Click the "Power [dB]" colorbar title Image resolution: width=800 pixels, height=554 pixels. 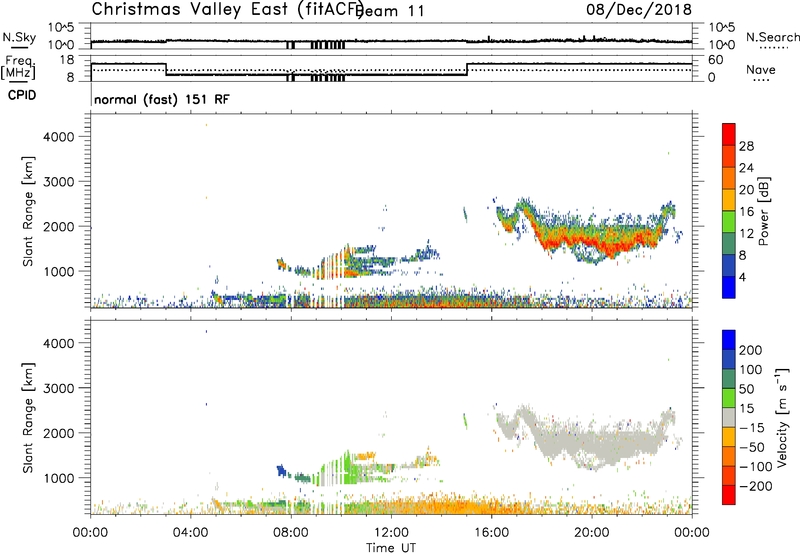coord(764,211)
